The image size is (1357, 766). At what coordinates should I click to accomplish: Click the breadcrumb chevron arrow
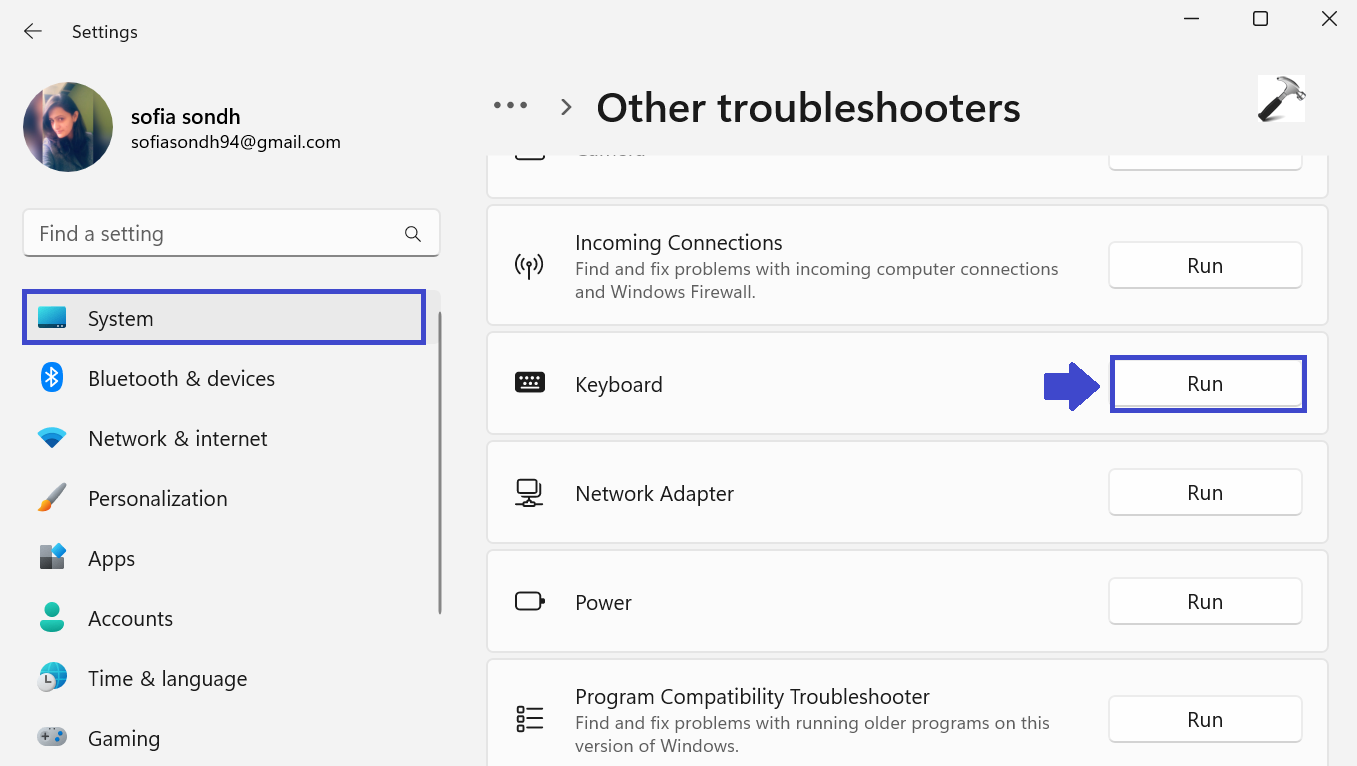coord(566,107)
